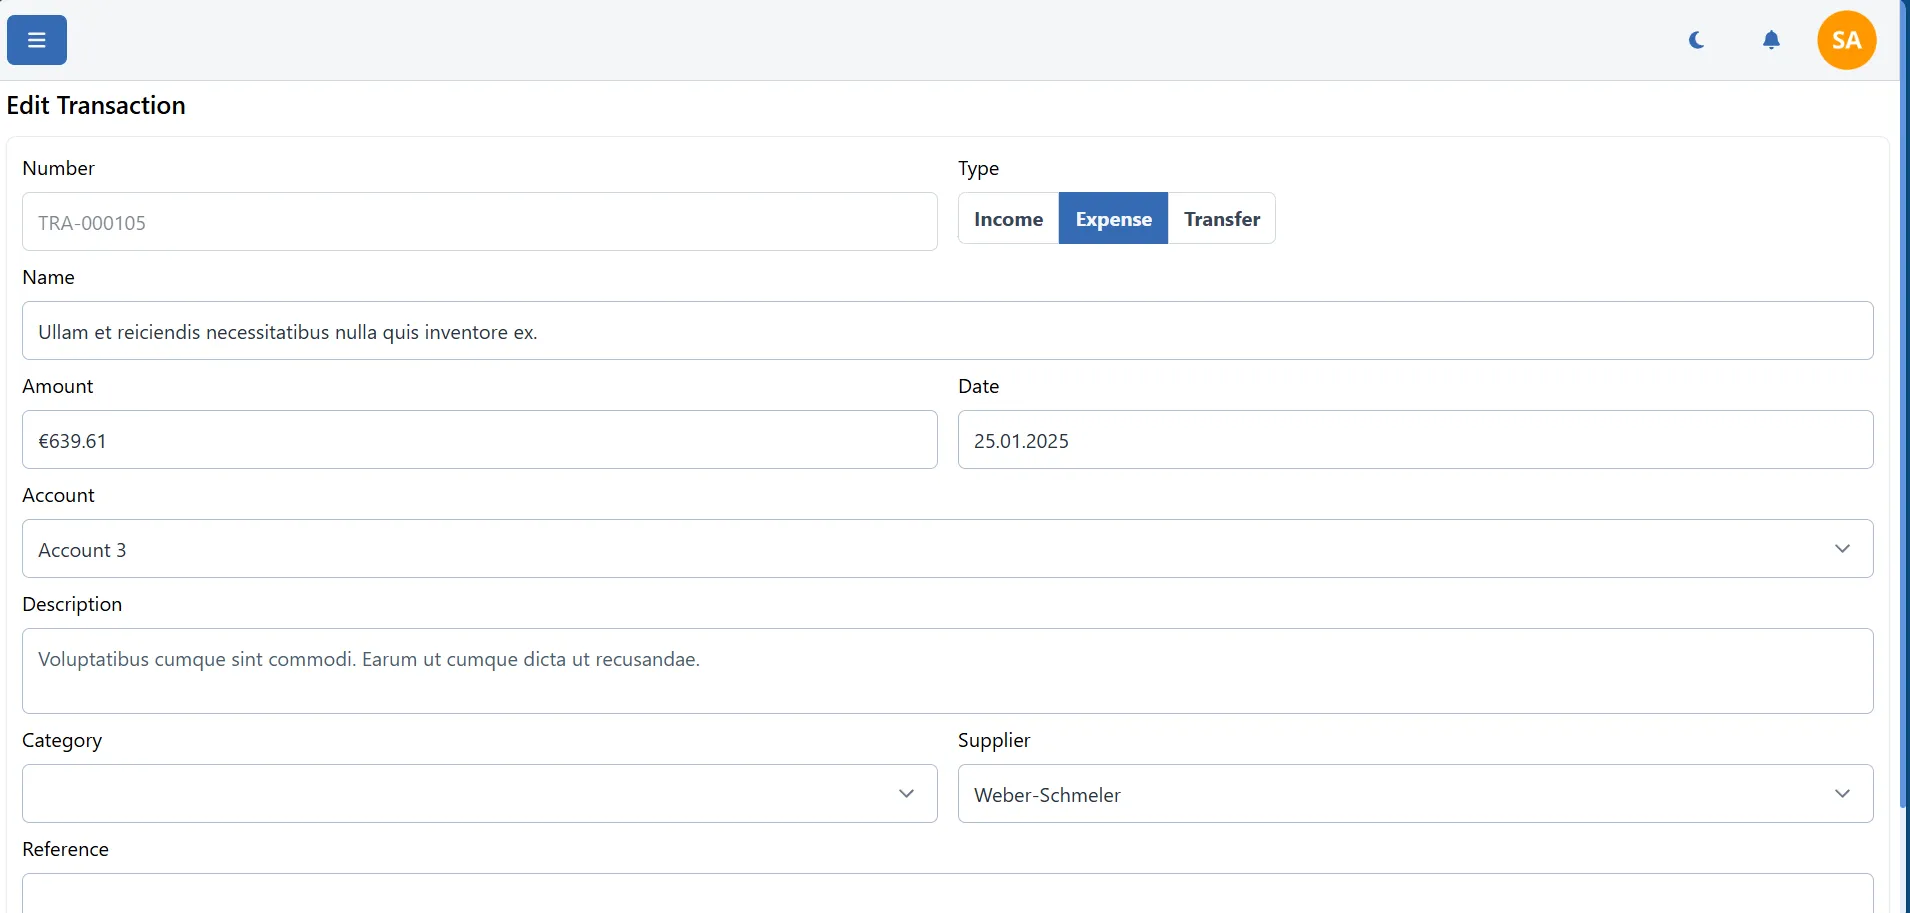The height and width of the screenshot is (913, 1910).
Task: Open notifications via the bell icon
Action: point(1772,40)
